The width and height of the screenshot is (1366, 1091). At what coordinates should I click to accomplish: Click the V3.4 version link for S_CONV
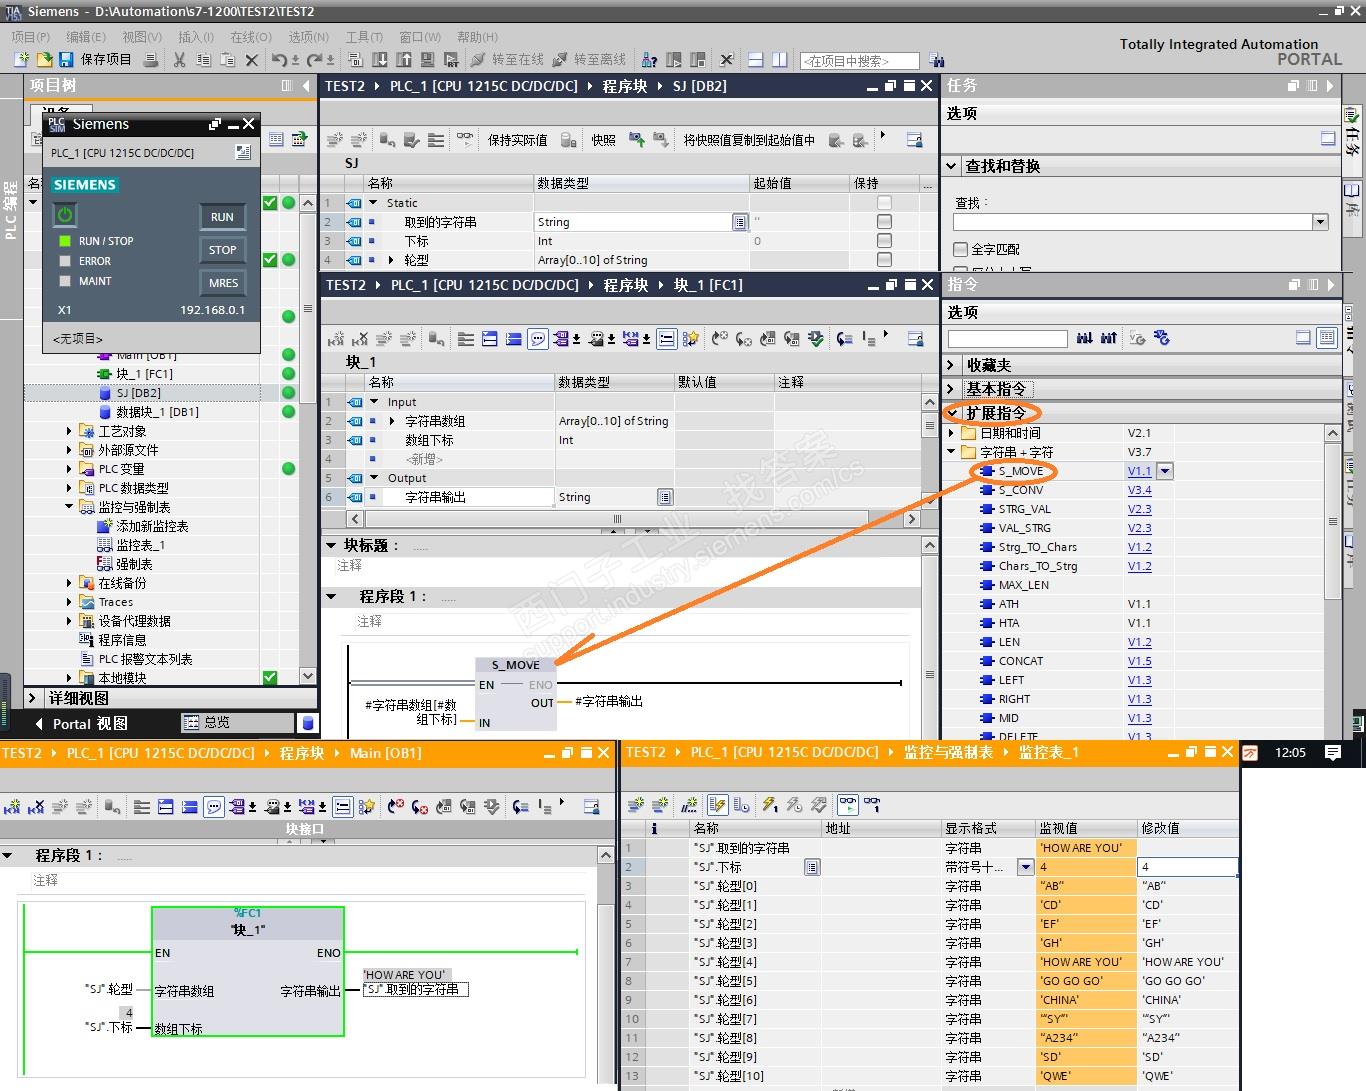(1139, 490)
